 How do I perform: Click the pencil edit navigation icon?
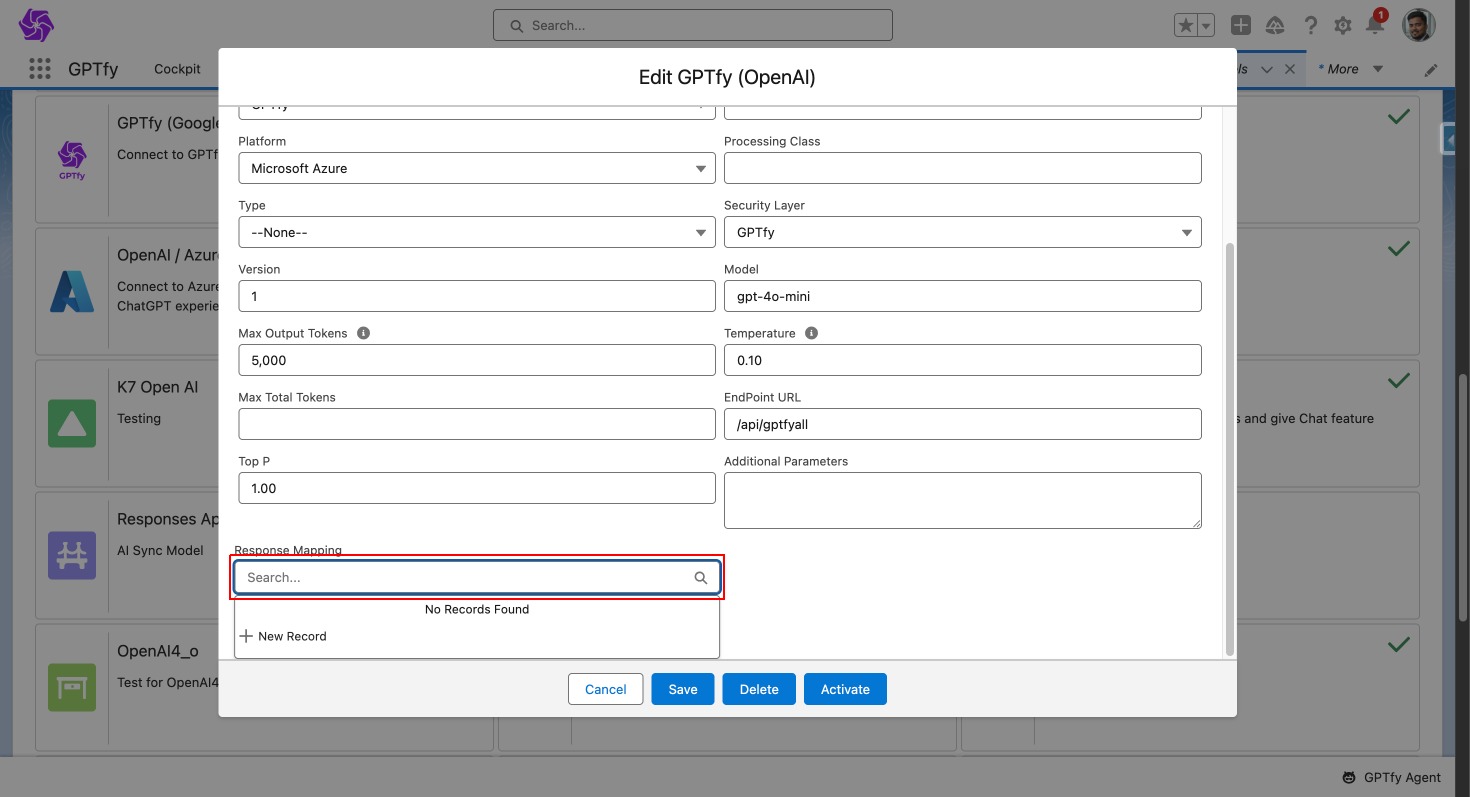(1431, 70)
